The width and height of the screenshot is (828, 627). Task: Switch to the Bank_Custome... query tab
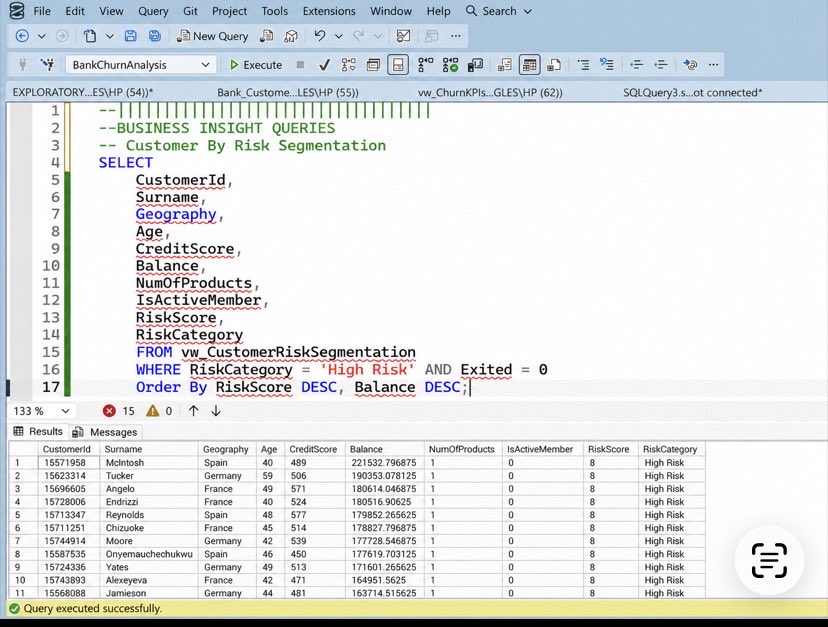pos(288,92)
